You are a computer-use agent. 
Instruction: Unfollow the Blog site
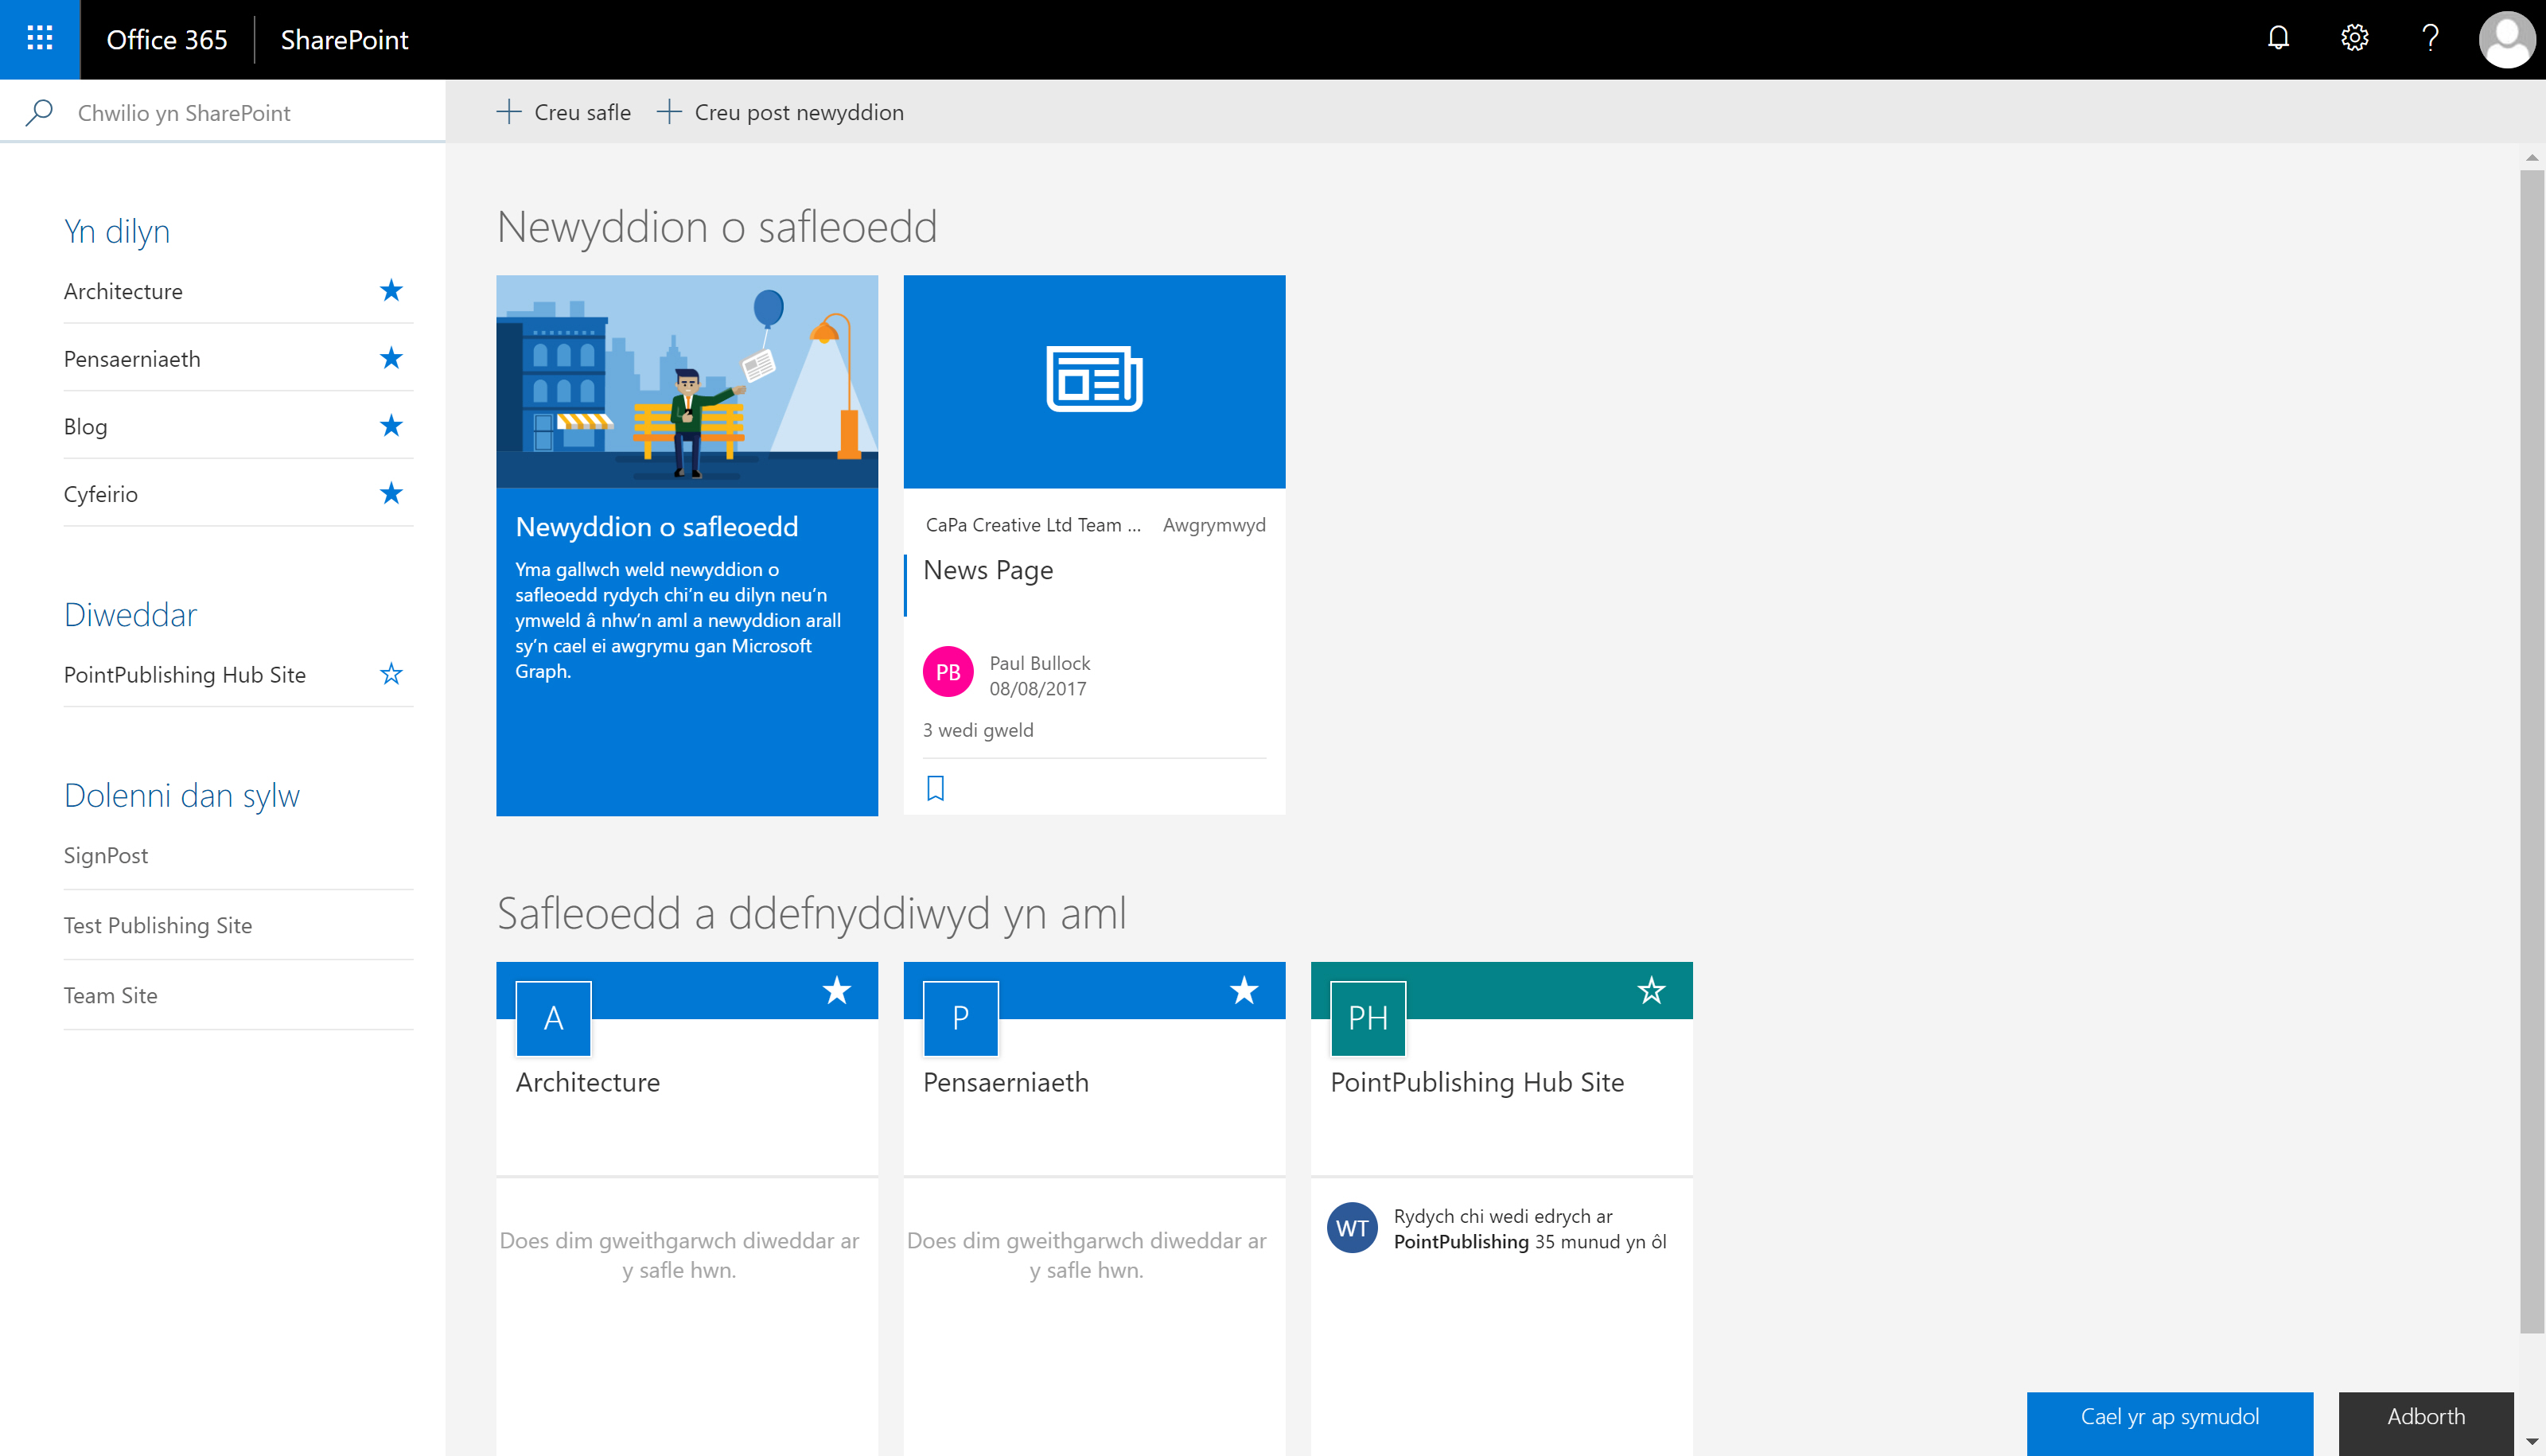[391, 425]
